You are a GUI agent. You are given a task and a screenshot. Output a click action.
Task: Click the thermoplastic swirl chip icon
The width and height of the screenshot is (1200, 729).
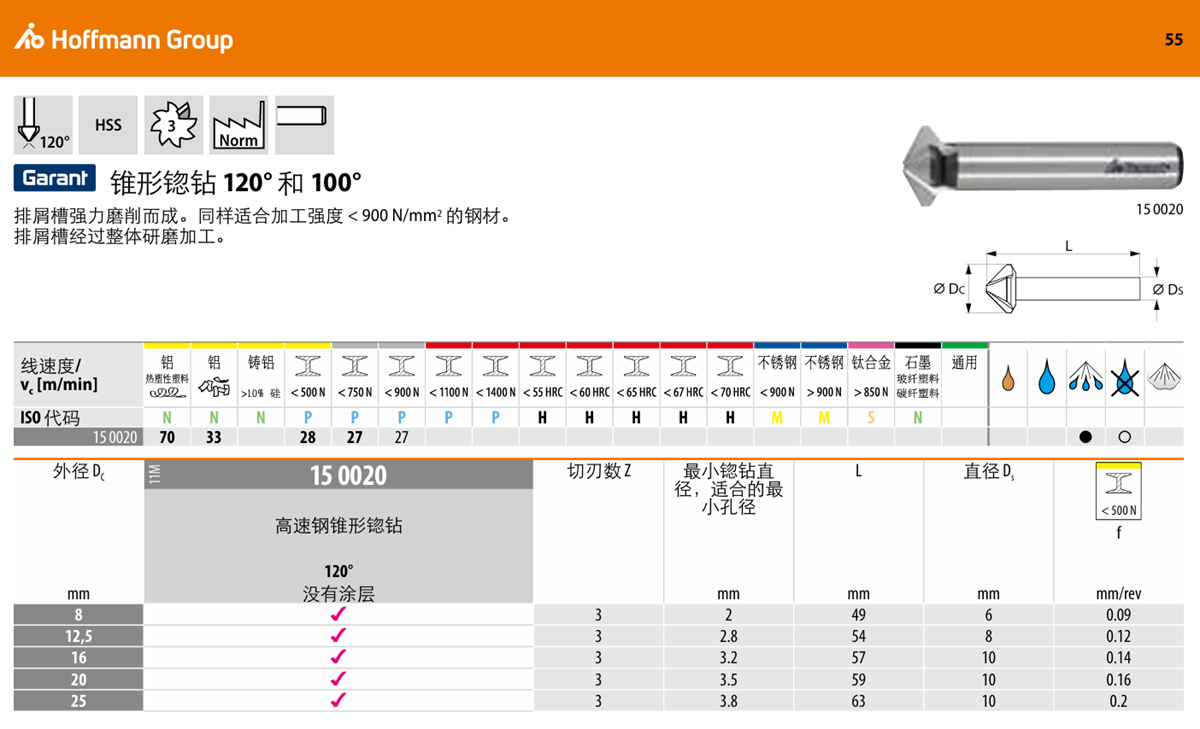[x=167, y=395]
